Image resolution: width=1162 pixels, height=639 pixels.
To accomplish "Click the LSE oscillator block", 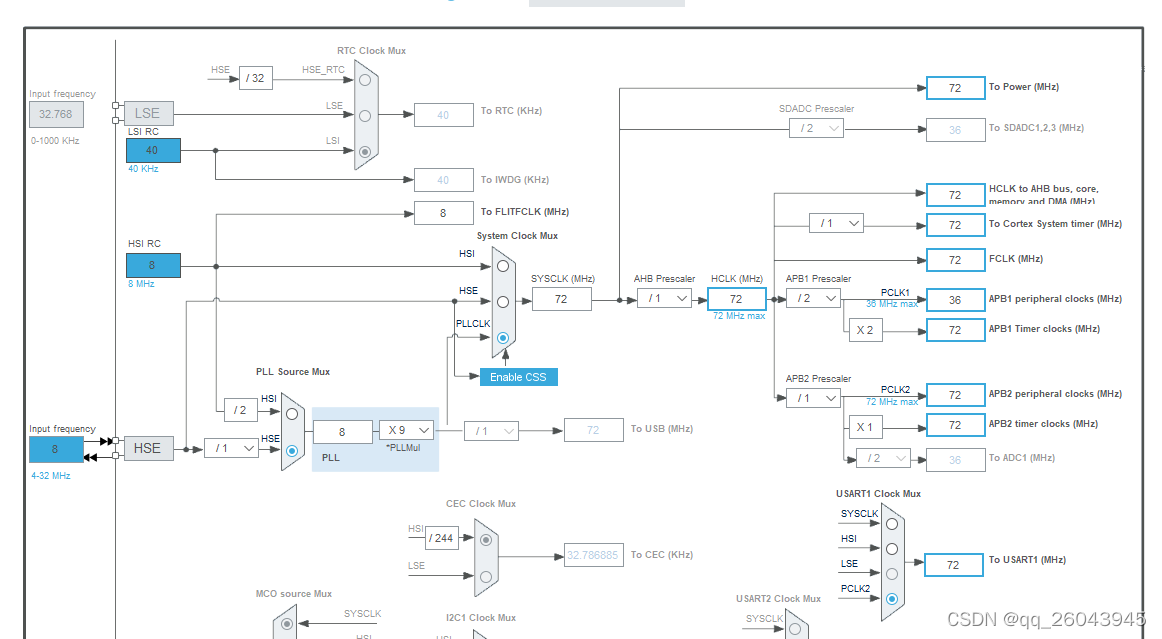I will point(148,113).
